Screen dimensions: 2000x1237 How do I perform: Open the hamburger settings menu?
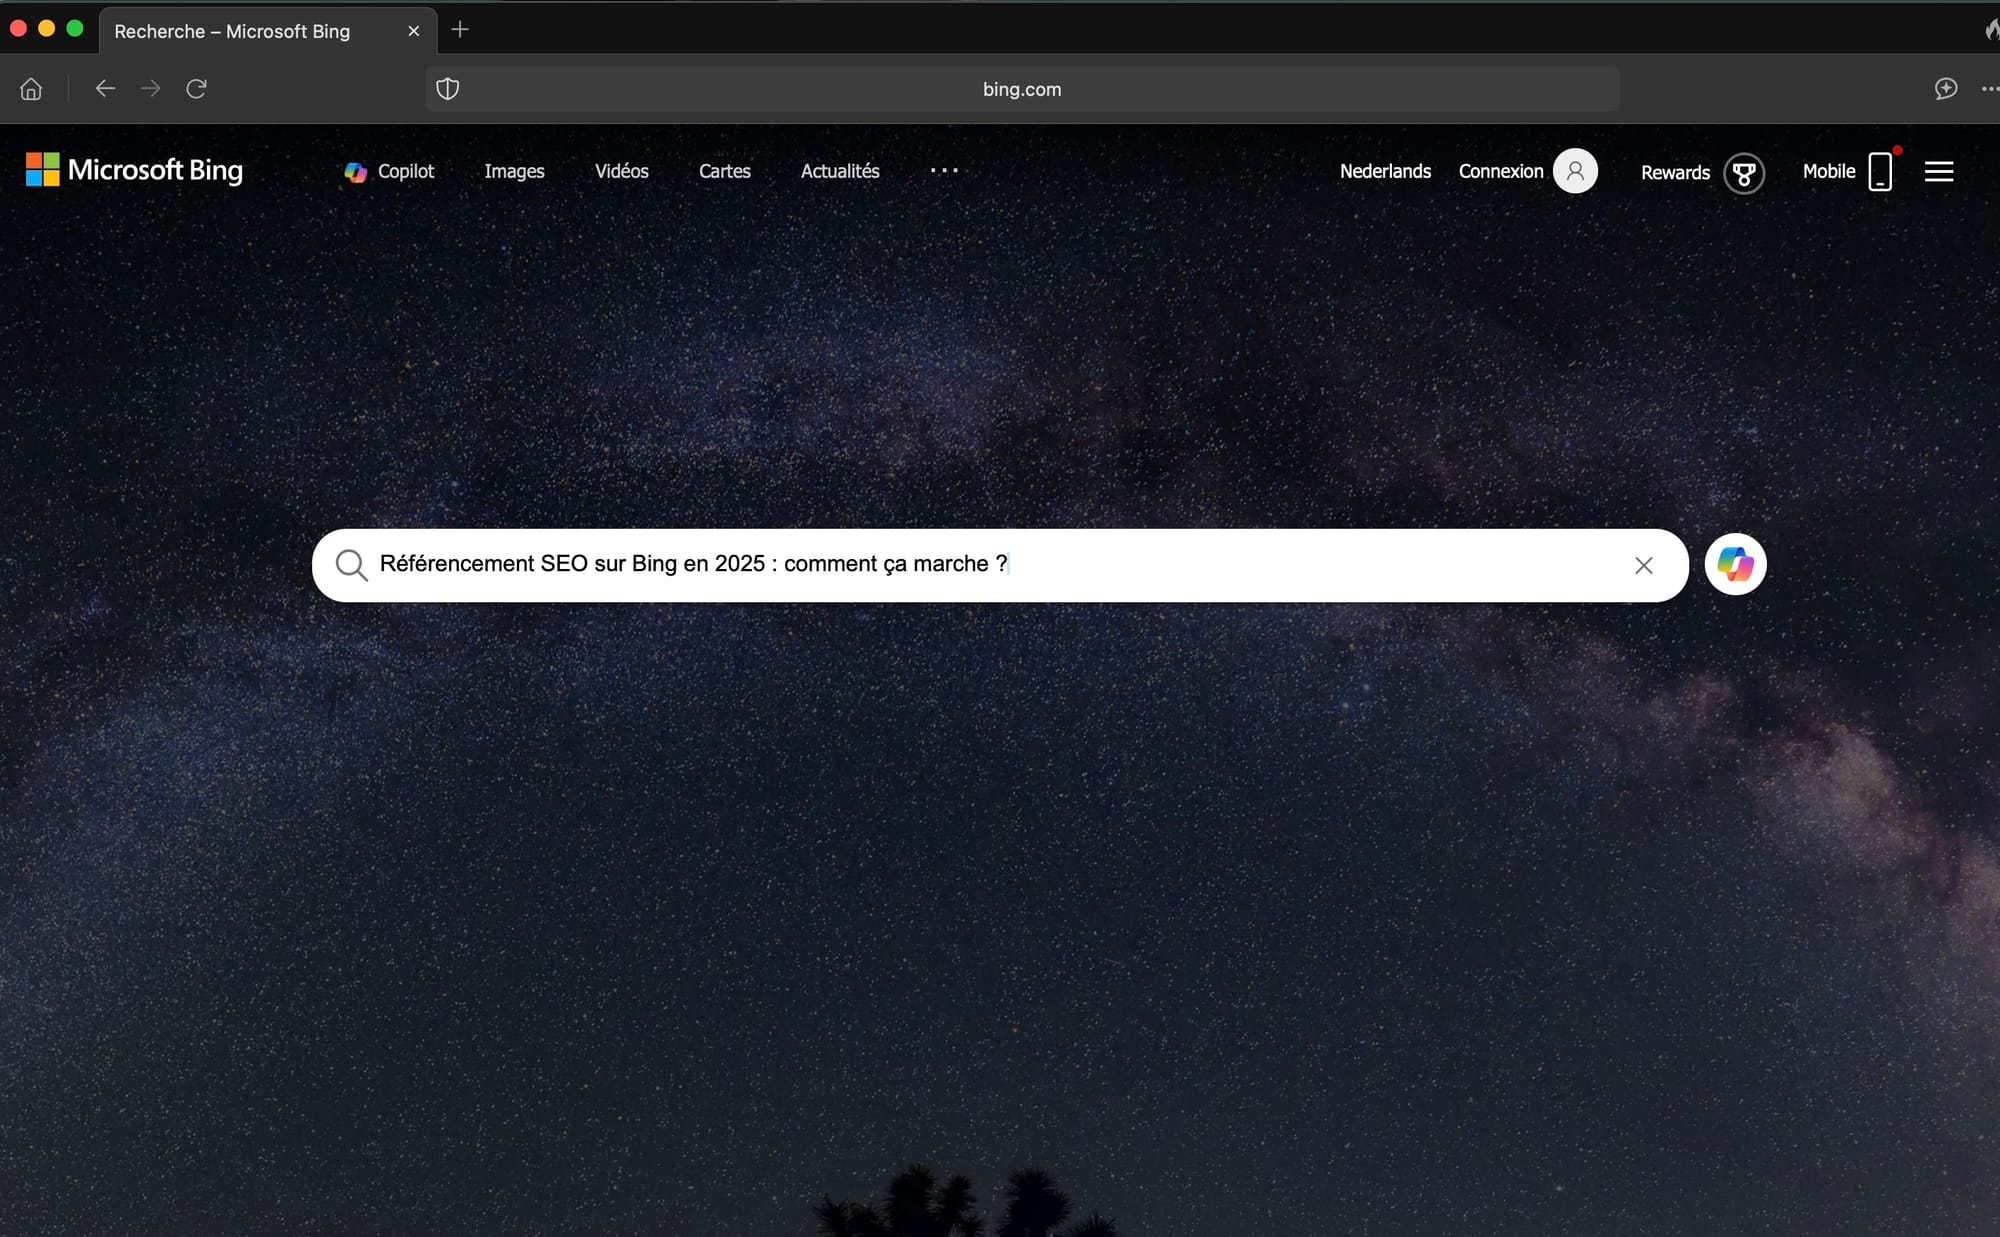click(1938, 172)
